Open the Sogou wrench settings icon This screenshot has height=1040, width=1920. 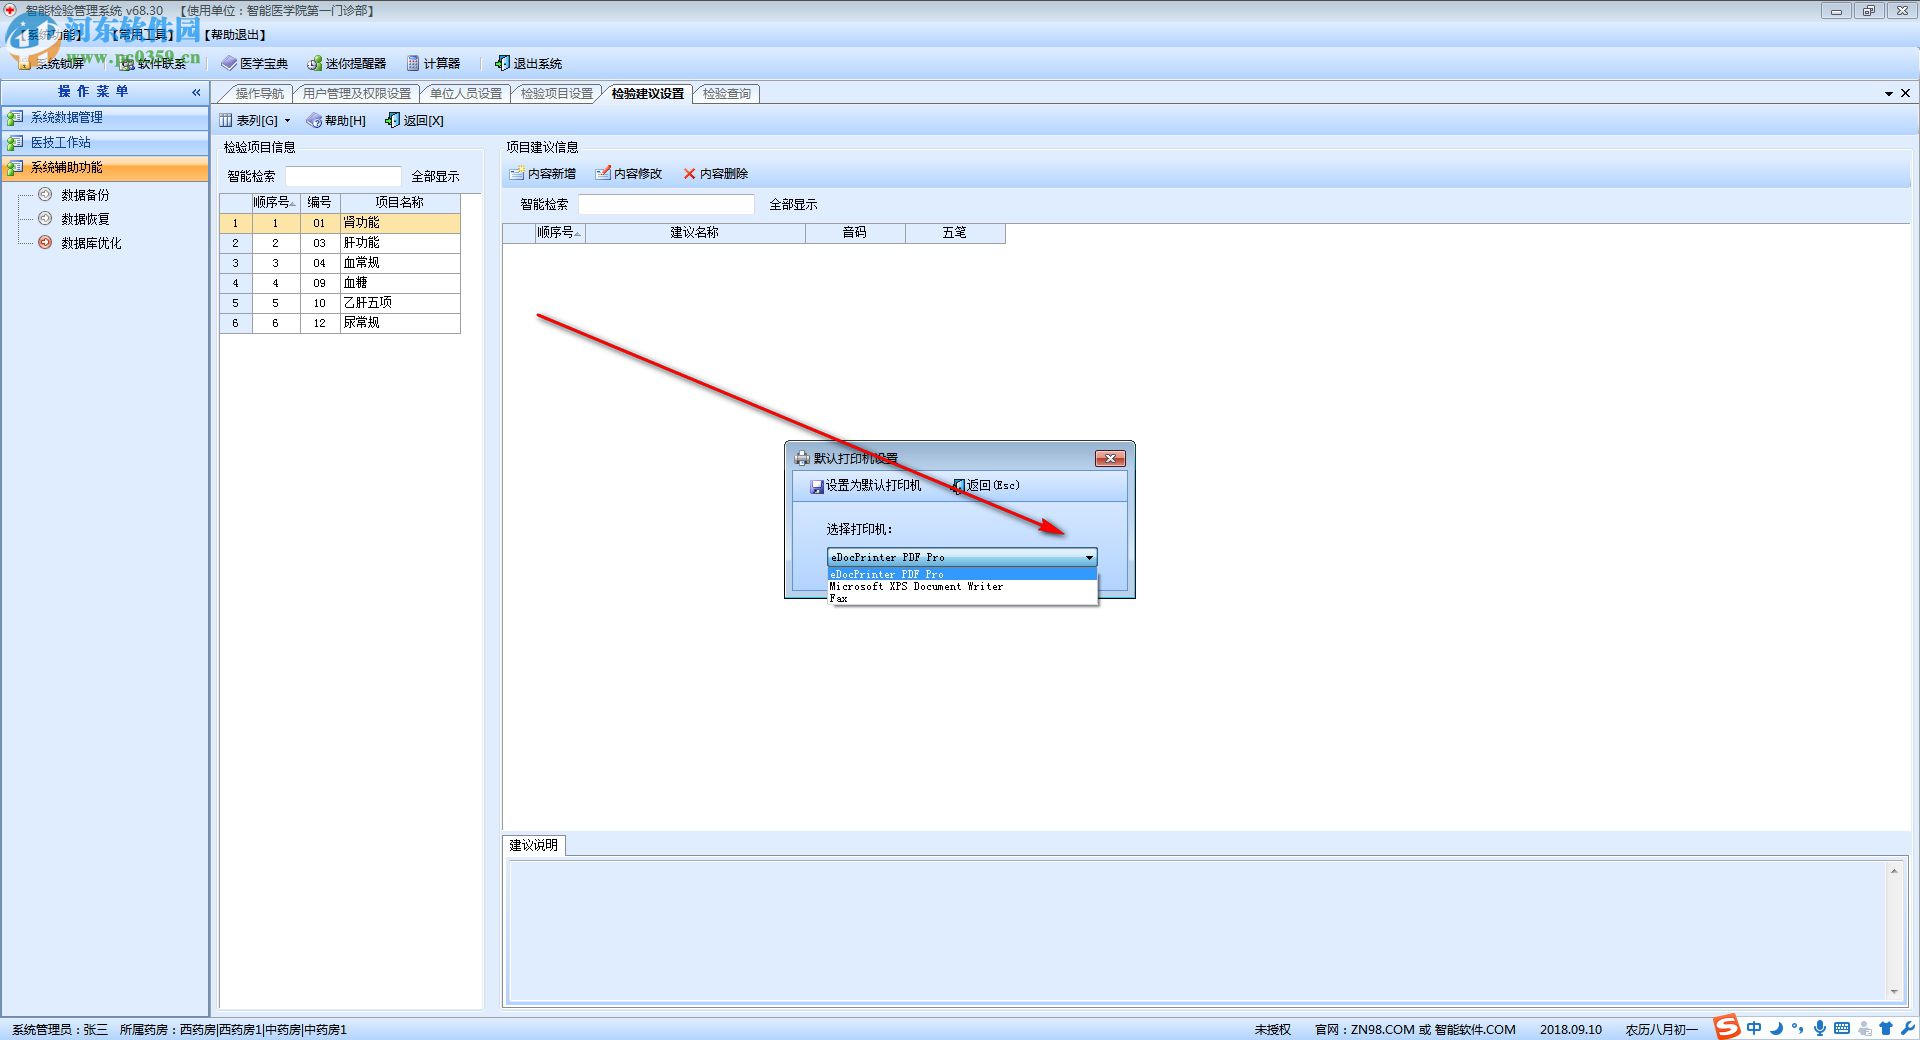[1907, 1028]
